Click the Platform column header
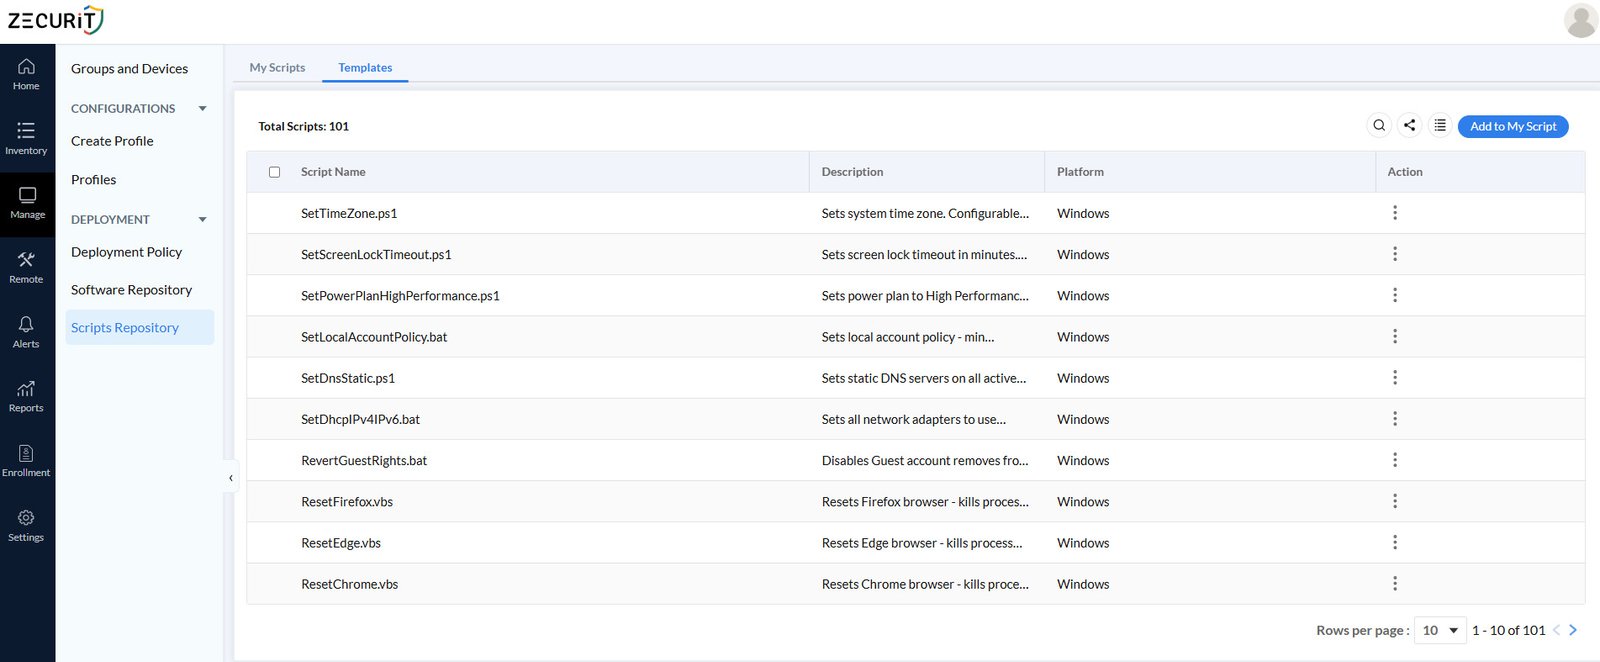This screenshot has height=662, width=1600. tap(1080, 172)
